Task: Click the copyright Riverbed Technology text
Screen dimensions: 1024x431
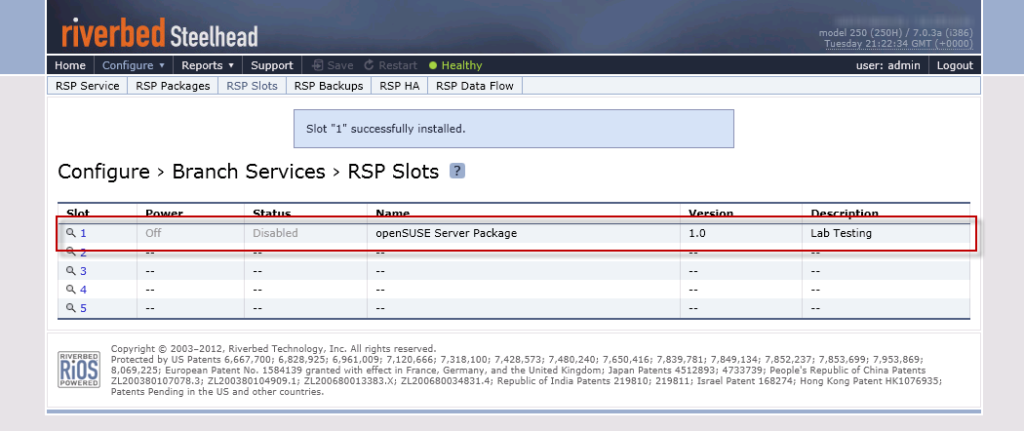Action: [x=274, y=349]
